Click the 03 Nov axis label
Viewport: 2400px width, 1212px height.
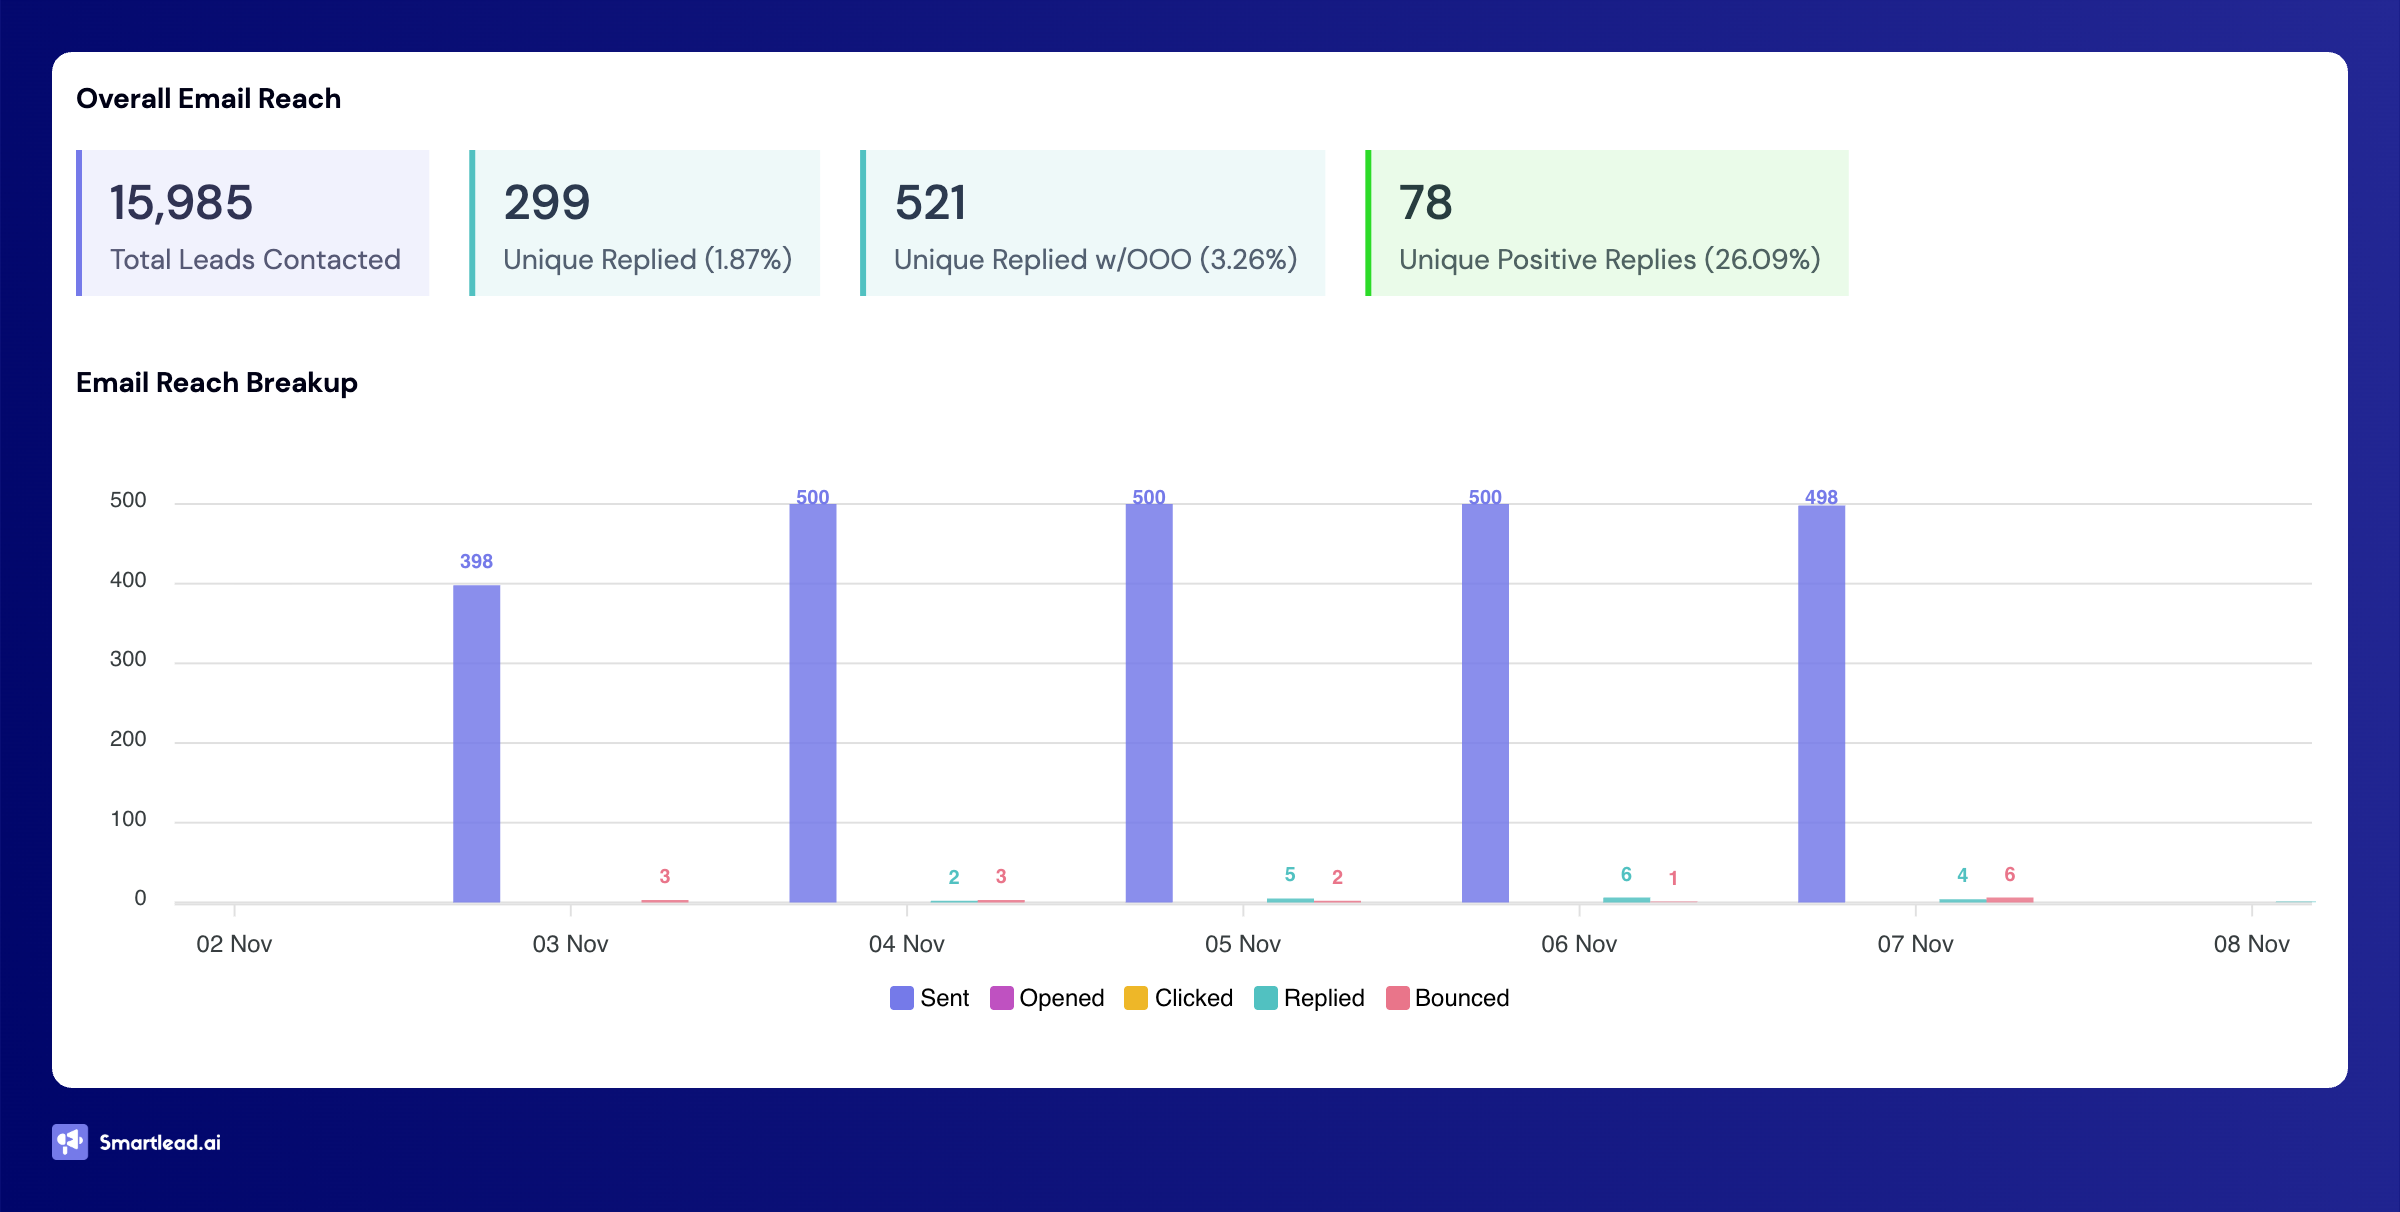pyautogui.click(x=570, y=944)
